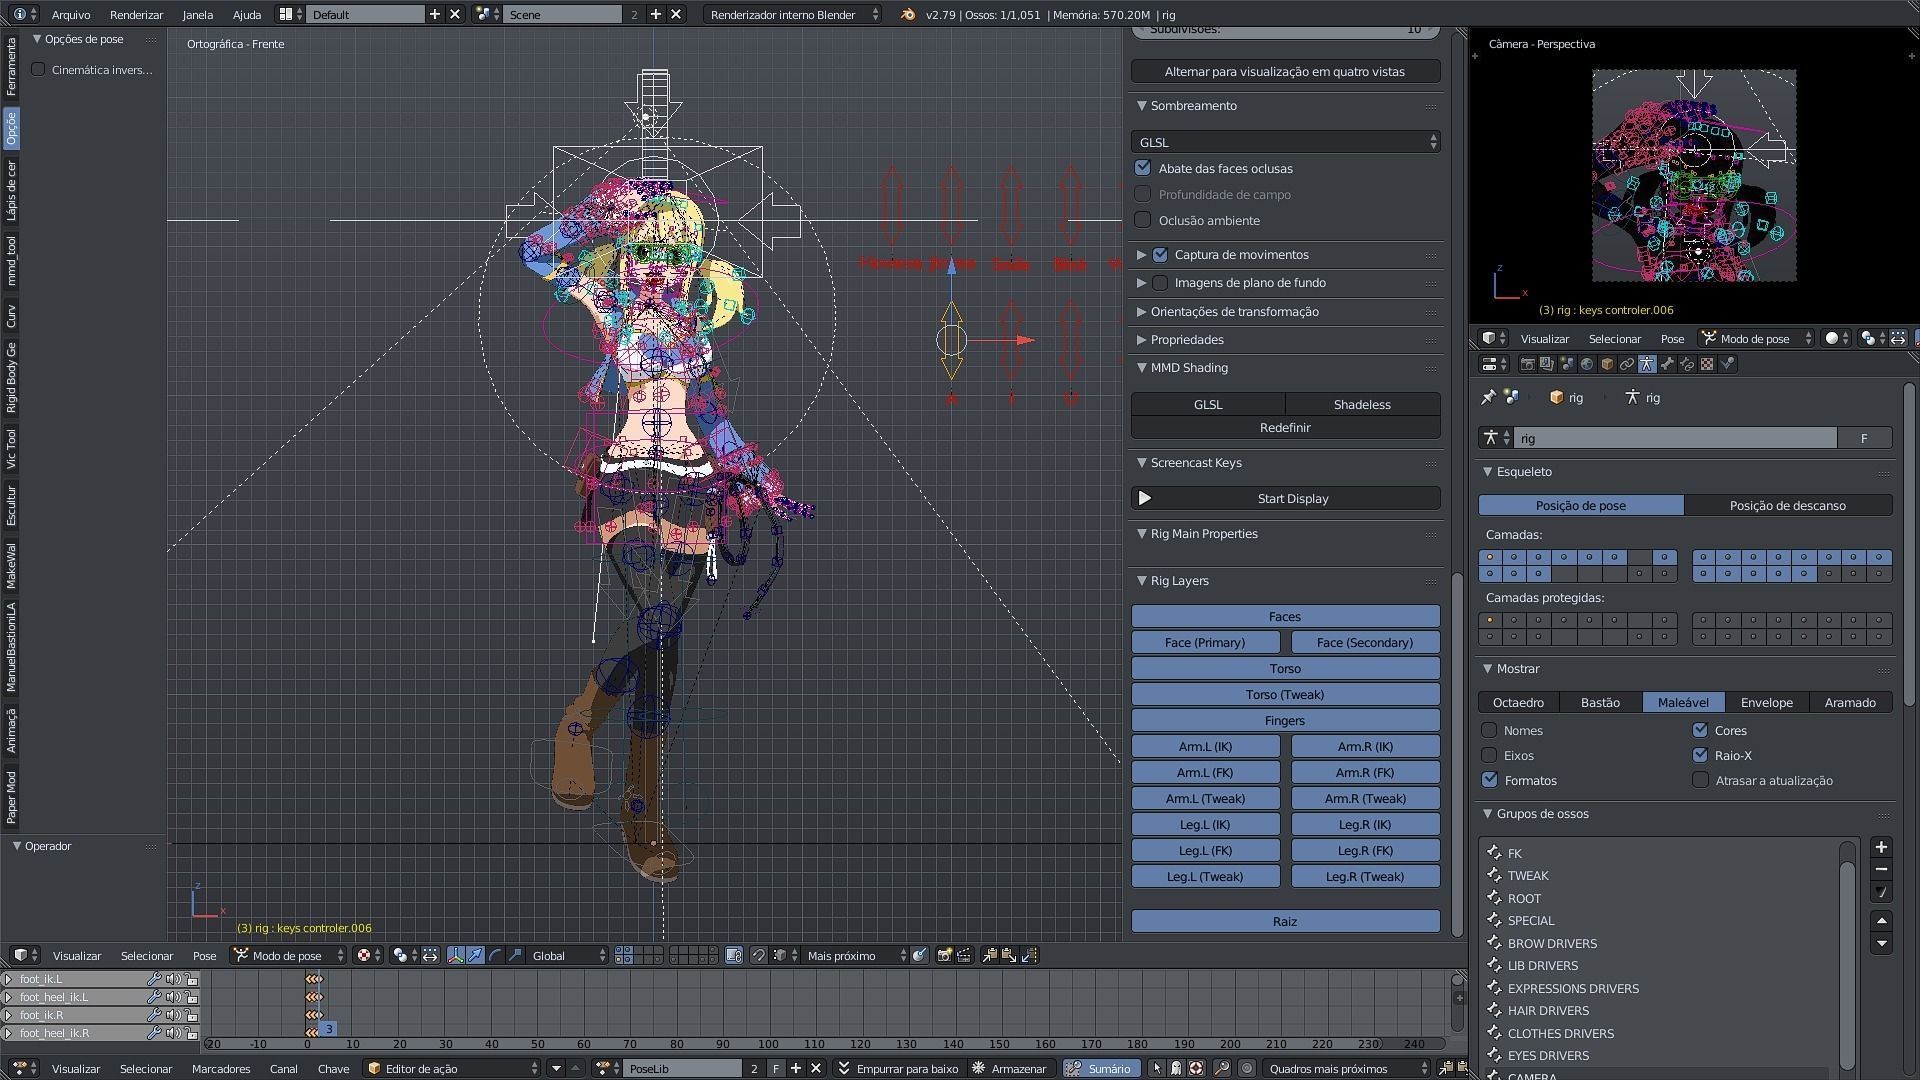Image resolution: width=1920 pixels, height=1080 pixels.
Task: Enable Oclusão ambiente checkbox
Action: tap(1143, 220)
